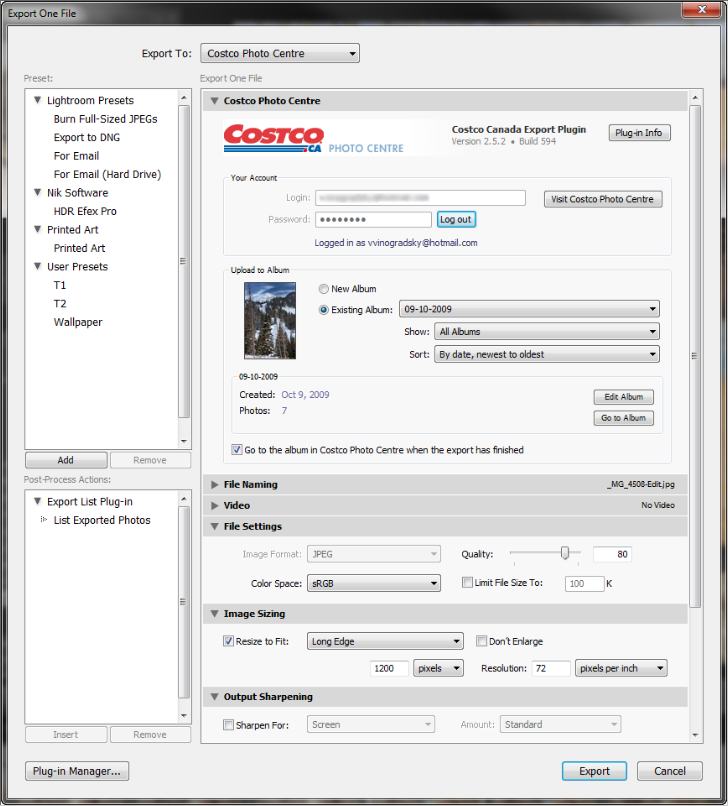Screen dimensions: 728x806
Task: Open the Export To dropdown
Action: 280,53
